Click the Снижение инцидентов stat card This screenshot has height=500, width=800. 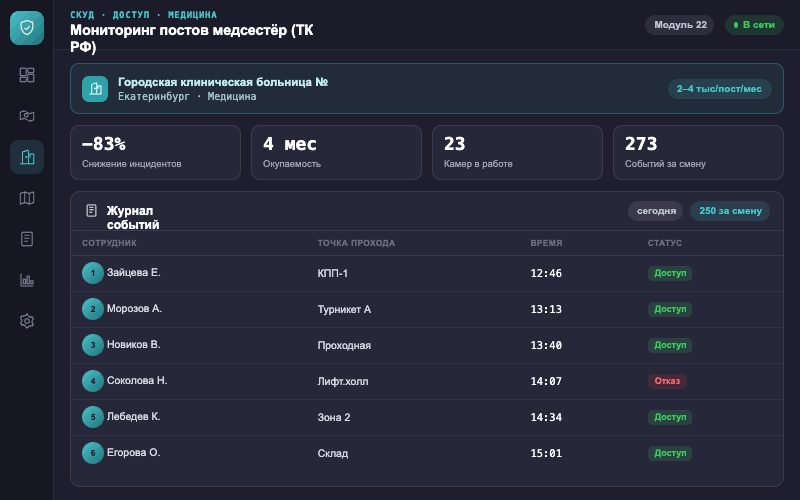(x=156, y=152)
